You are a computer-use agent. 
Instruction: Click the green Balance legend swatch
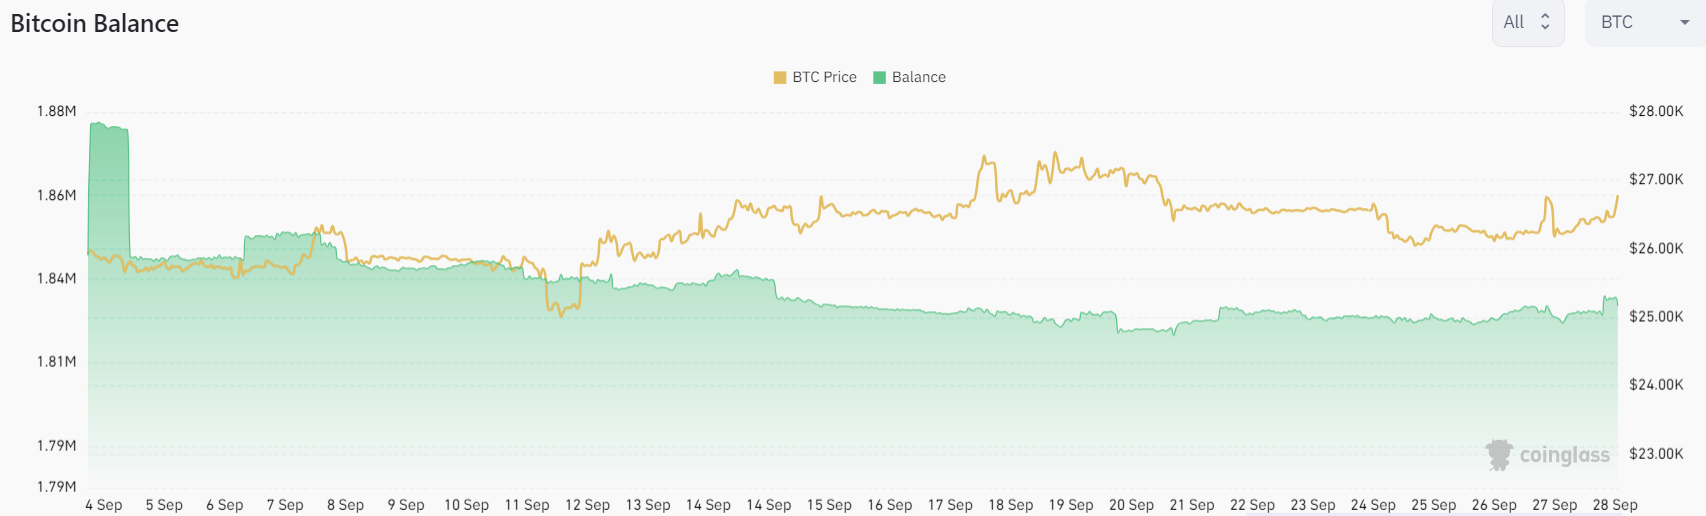click(880, 78)
